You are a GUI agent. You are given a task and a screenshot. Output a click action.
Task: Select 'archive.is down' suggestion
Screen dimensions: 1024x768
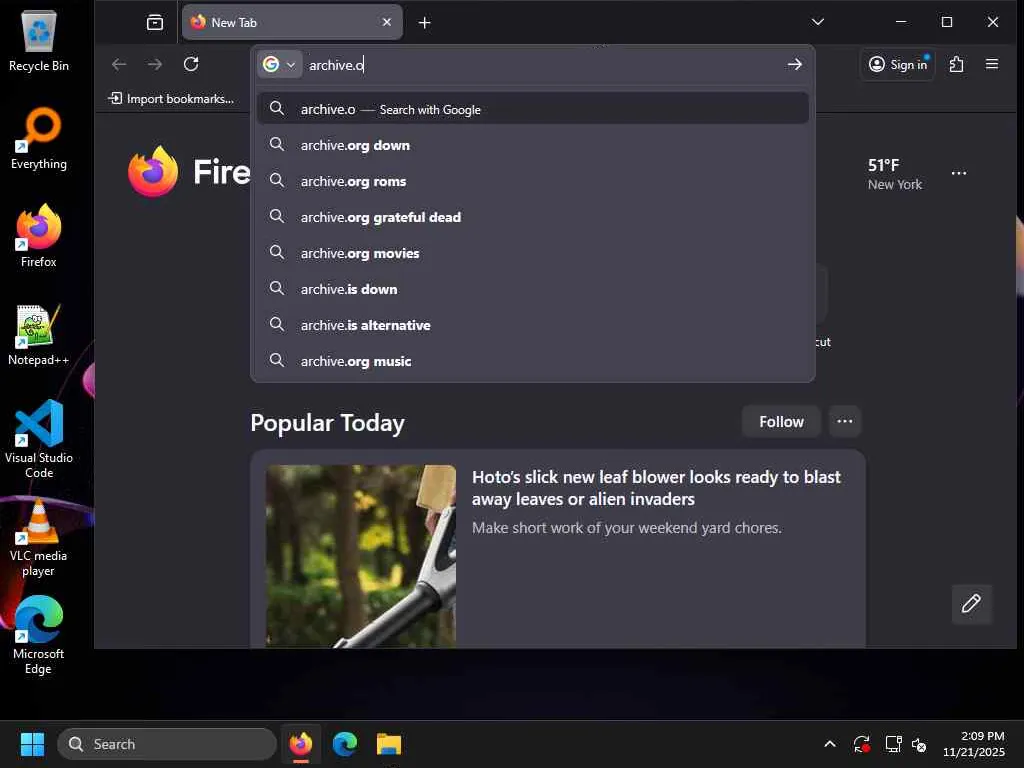(532, 289)
